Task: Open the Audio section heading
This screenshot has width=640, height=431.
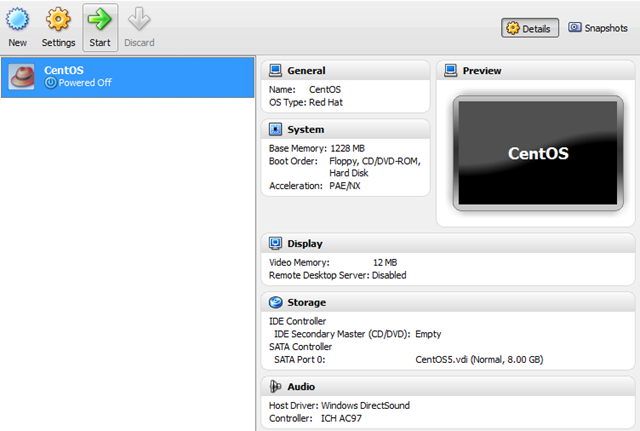Action: [301, 386]
